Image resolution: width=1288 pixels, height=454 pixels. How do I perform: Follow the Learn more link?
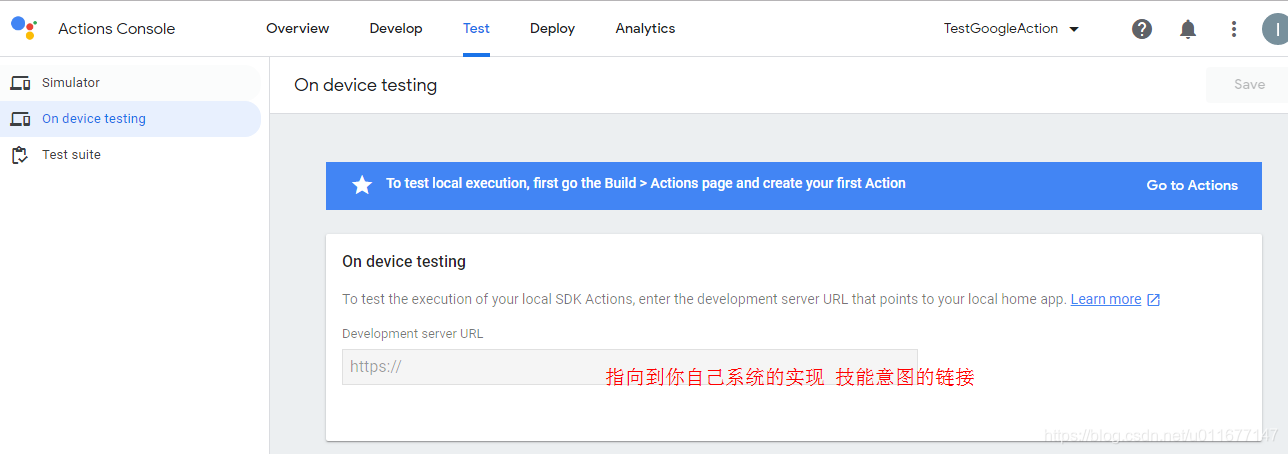pos(1105,299)
